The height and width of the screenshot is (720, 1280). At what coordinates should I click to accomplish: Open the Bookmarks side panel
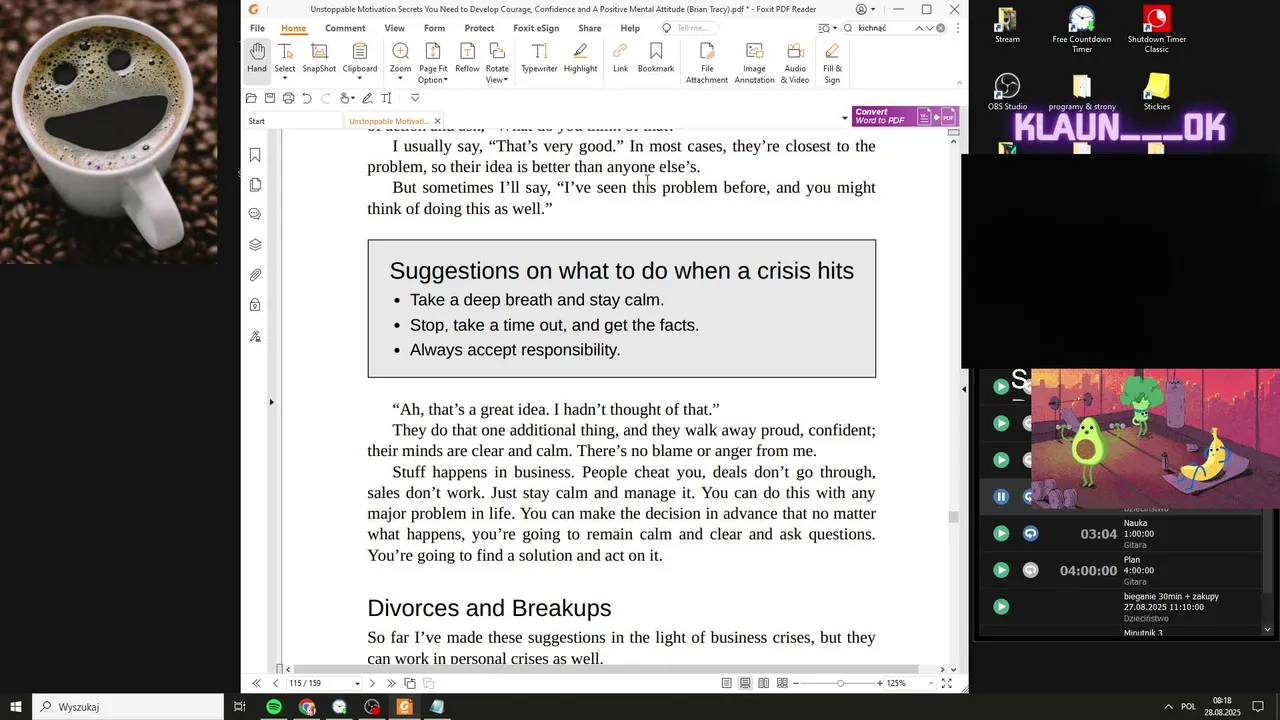[255, 155]
